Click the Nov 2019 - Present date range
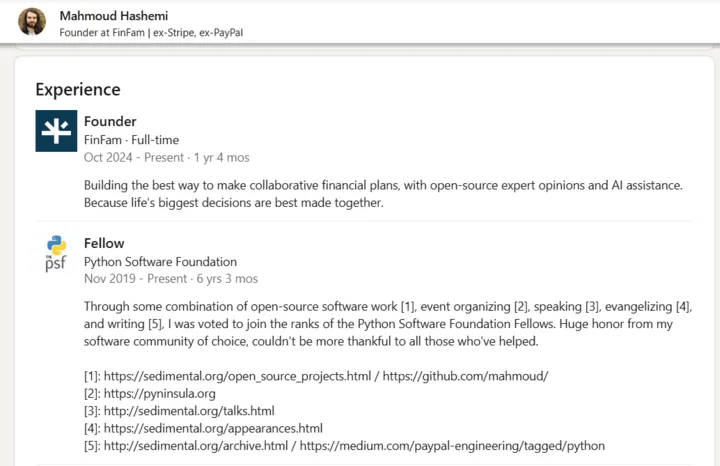Image resolution: width=720 pixels, height=466 pixels. click(x=170, y=279)
